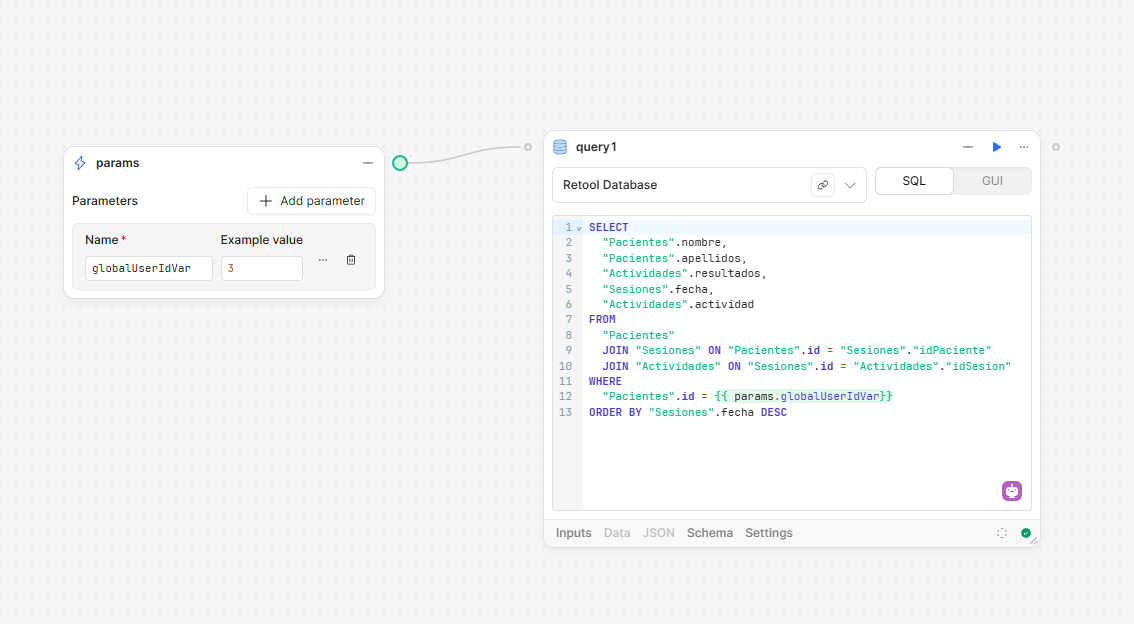Screen dimensions: 1134x624
Task: Expand the Retool Database resource dropdown
Action: coord(850,185)
